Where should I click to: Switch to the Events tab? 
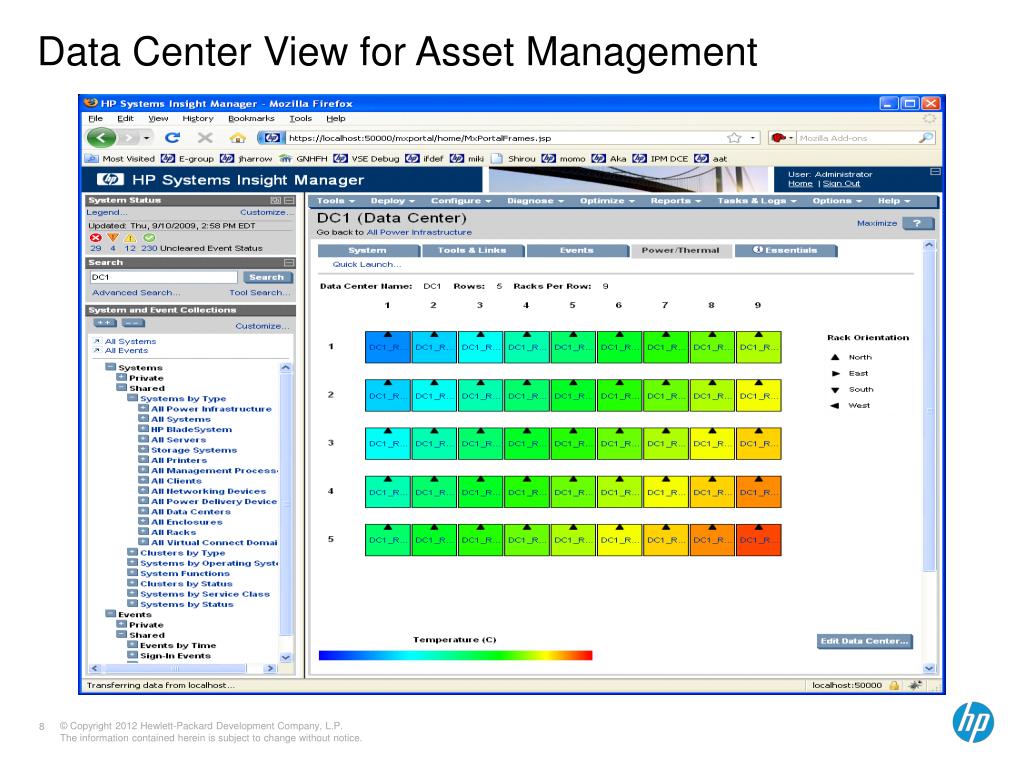click(577, 251)
